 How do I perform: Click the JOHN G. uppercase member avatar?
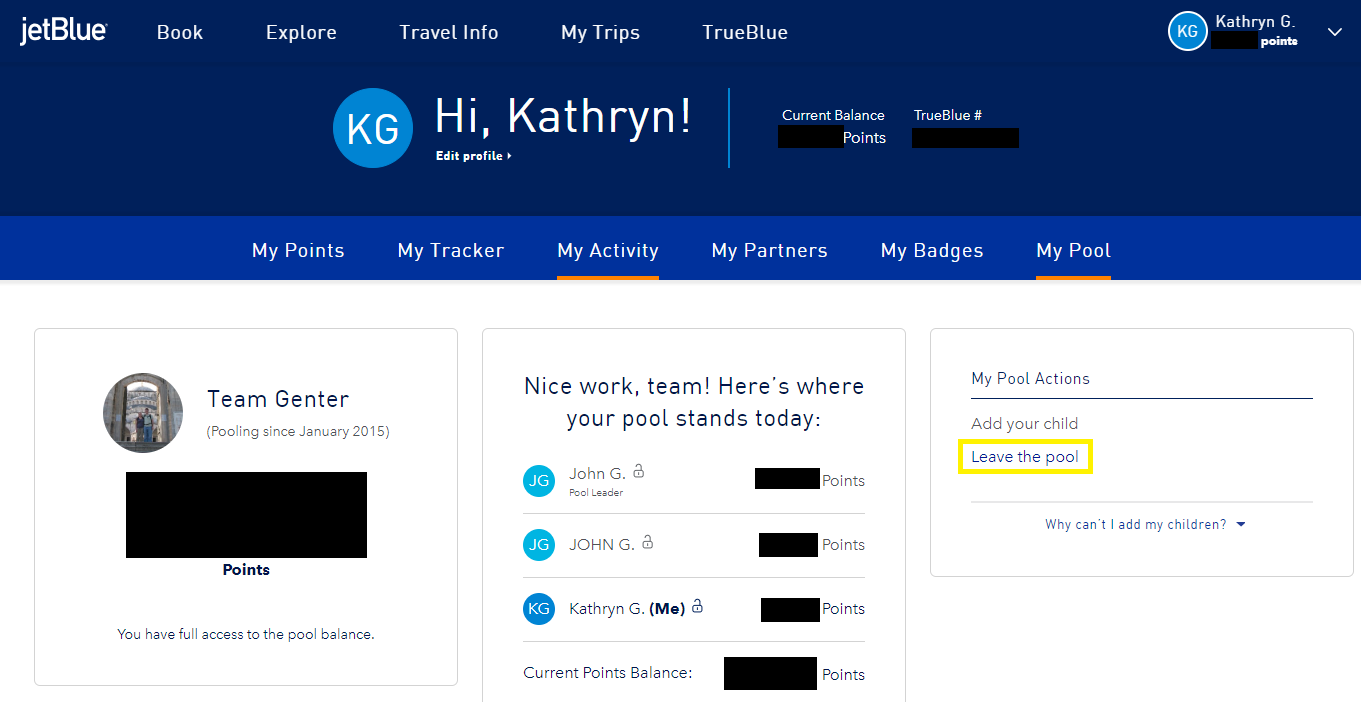click(x=539, y=545)
